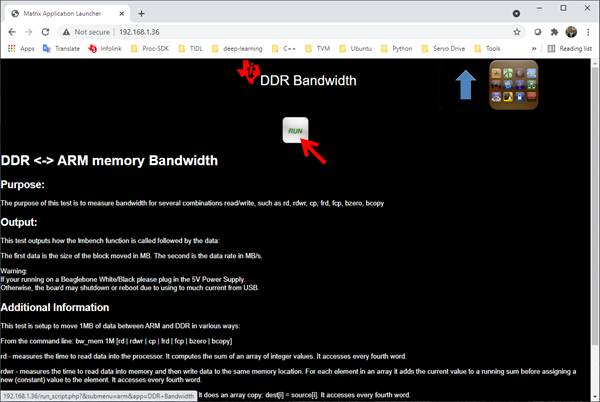The height and width of the screenshot is (402, 600).
Task: Click the blue up arrow icon
Action: [467, 85]
